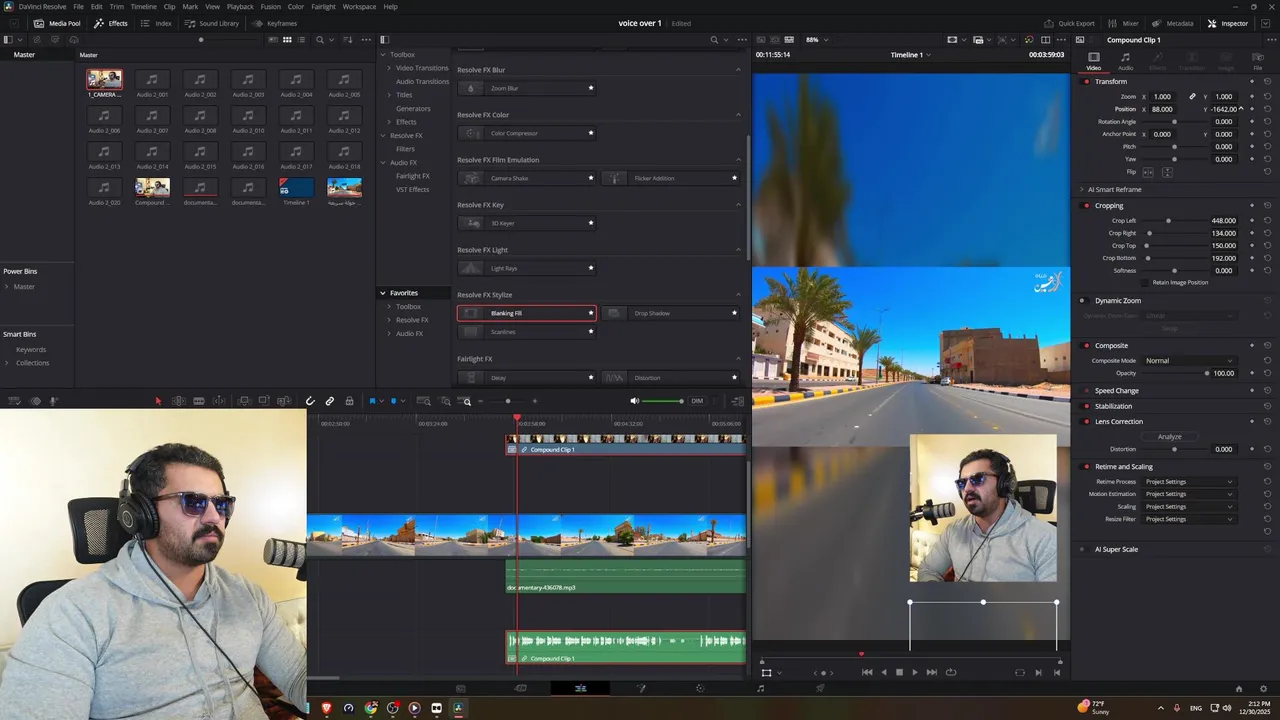Adjust the monitor volume green slider
The image size is (1280, 720).
662,401
